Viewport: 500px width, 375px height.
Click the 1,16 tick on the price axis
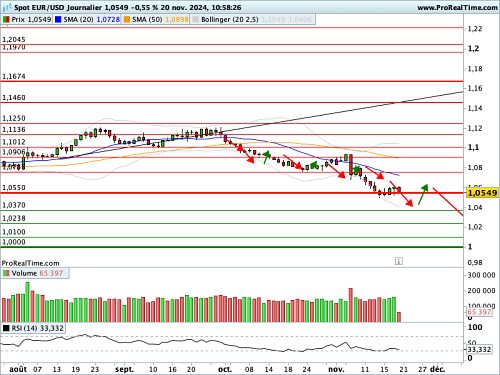(x=475, y=88)
